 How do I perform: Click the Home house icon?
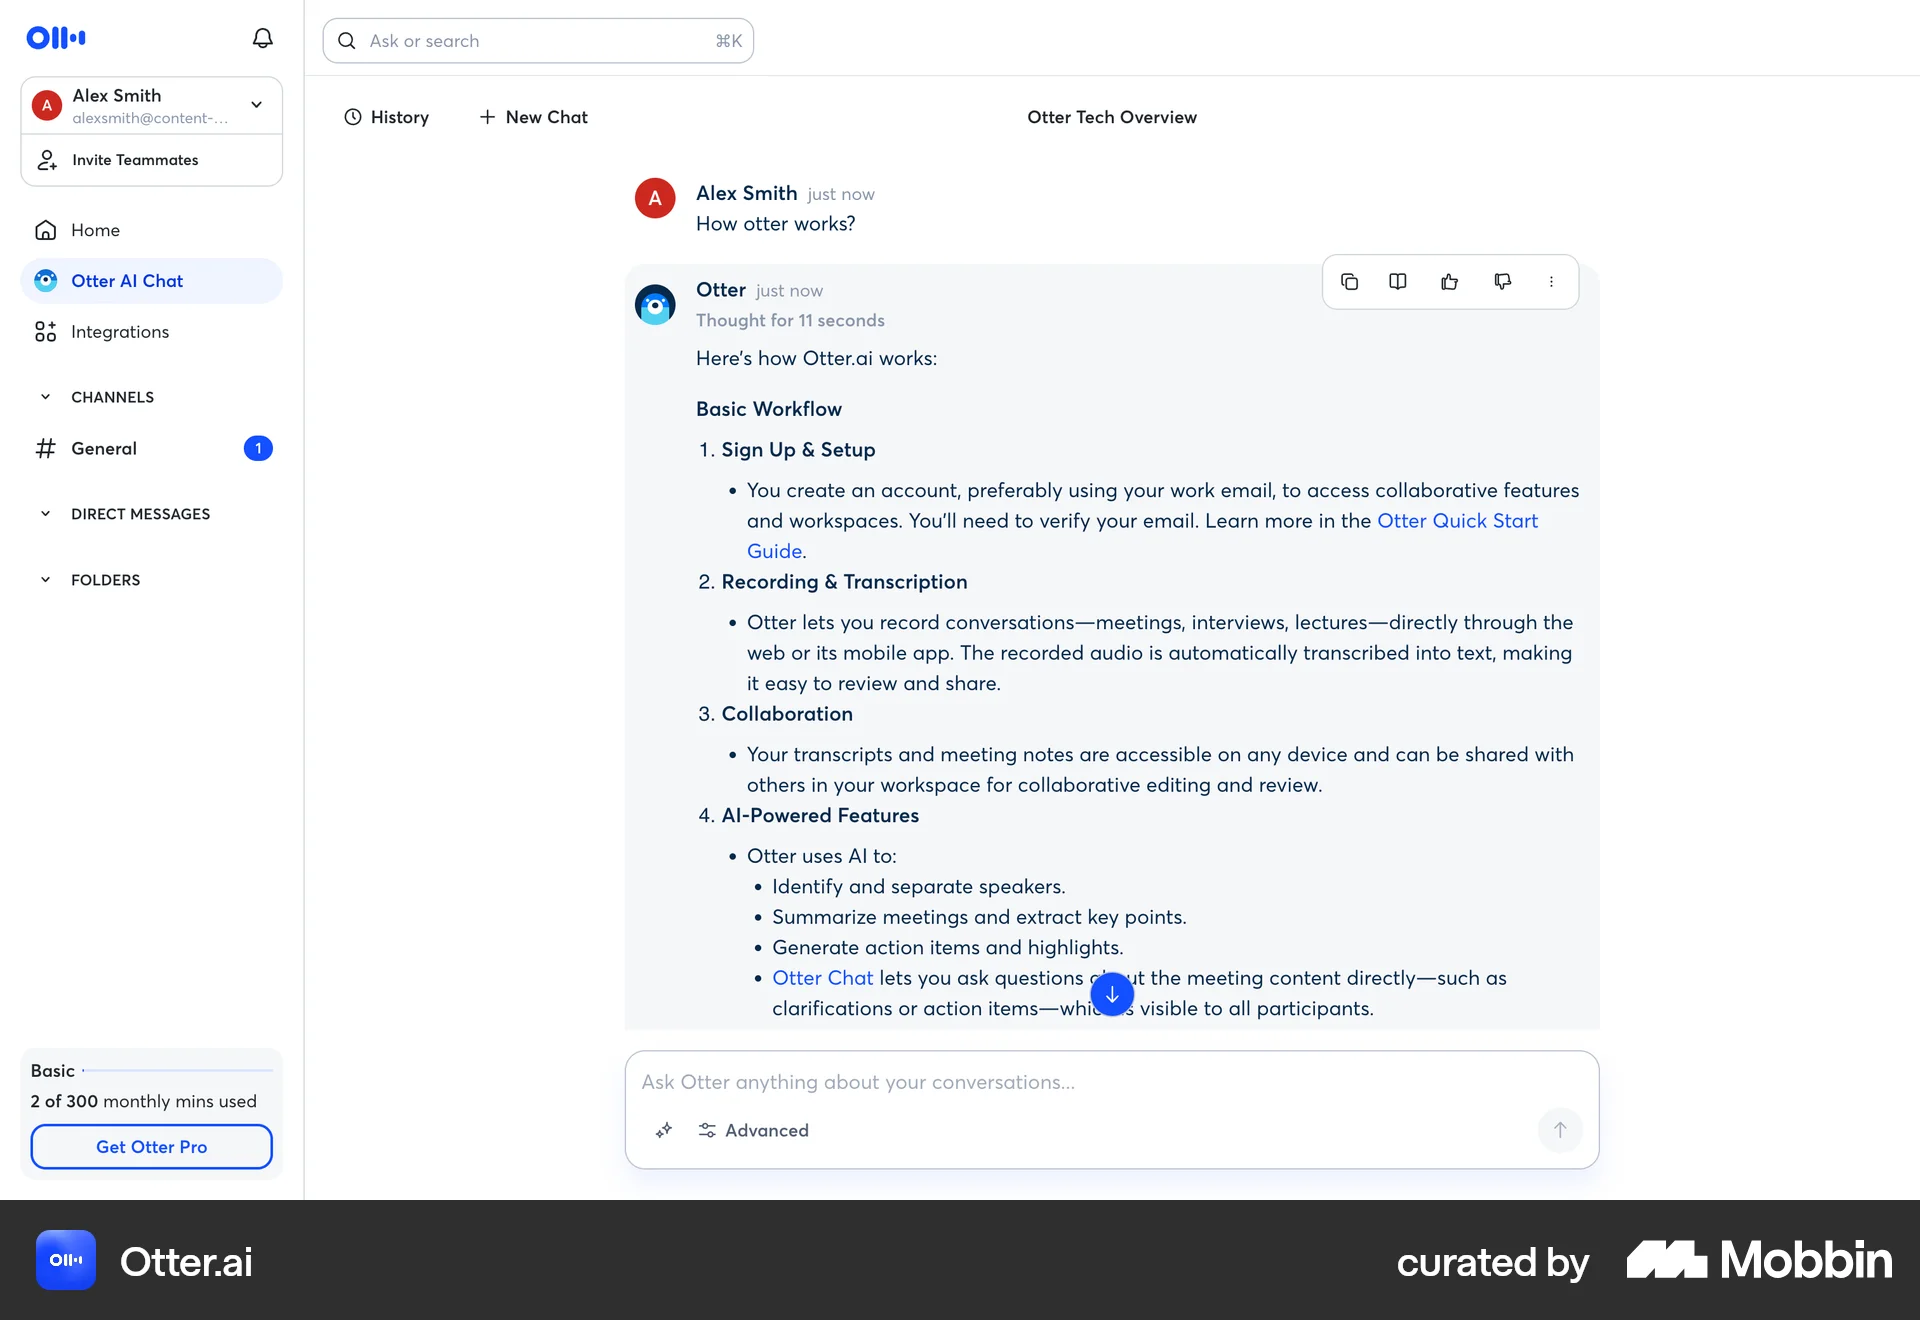(45, 230)
